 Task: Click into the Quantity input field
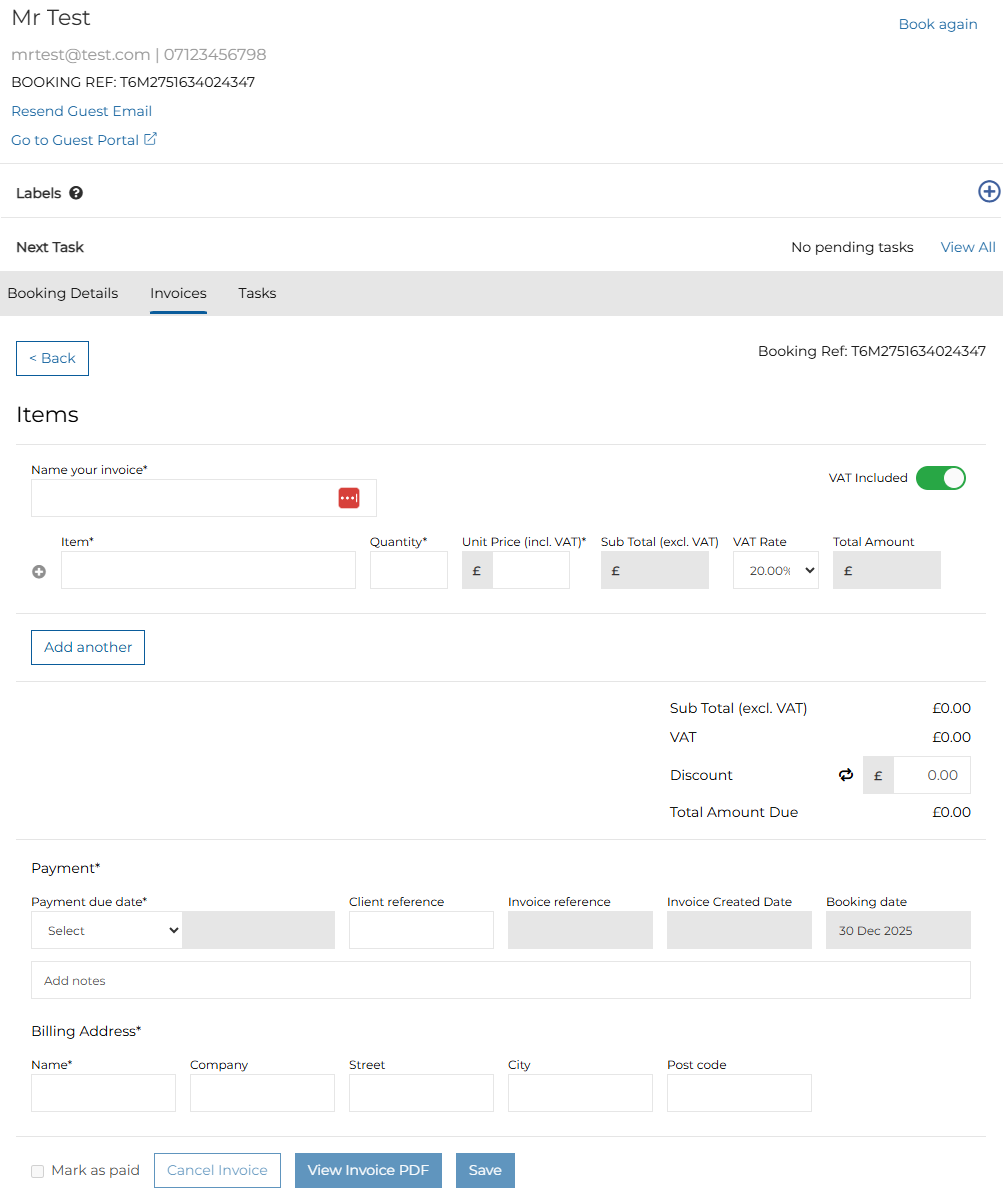(x=408, y=570)
